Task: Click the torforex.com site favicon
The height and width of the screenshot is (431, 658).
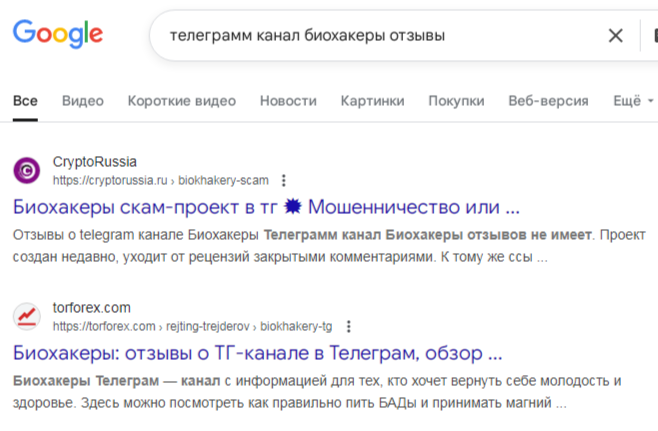Action: point(27,316)
